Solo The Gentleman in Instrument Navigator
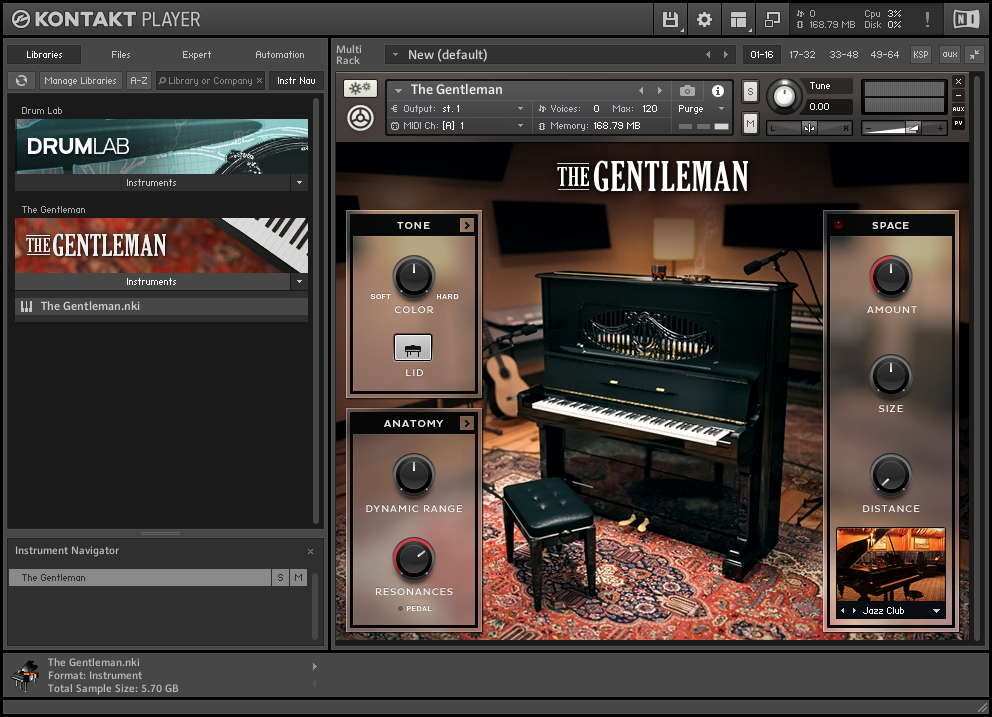This screenshot has height=717, width=992. 280,577
